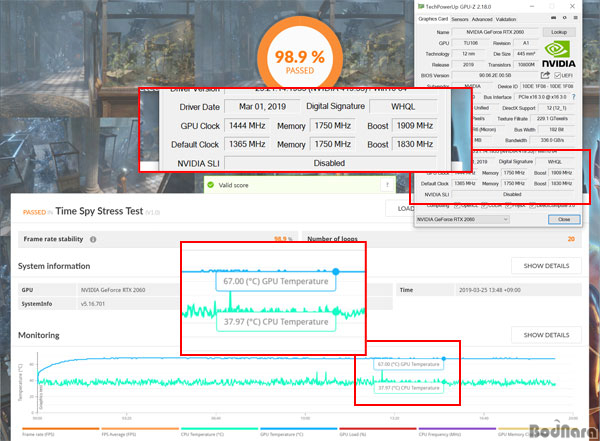Click the Bus Interface question mark icon
Image resolution: width=600 pixels, height=441 pixels.
574,97
